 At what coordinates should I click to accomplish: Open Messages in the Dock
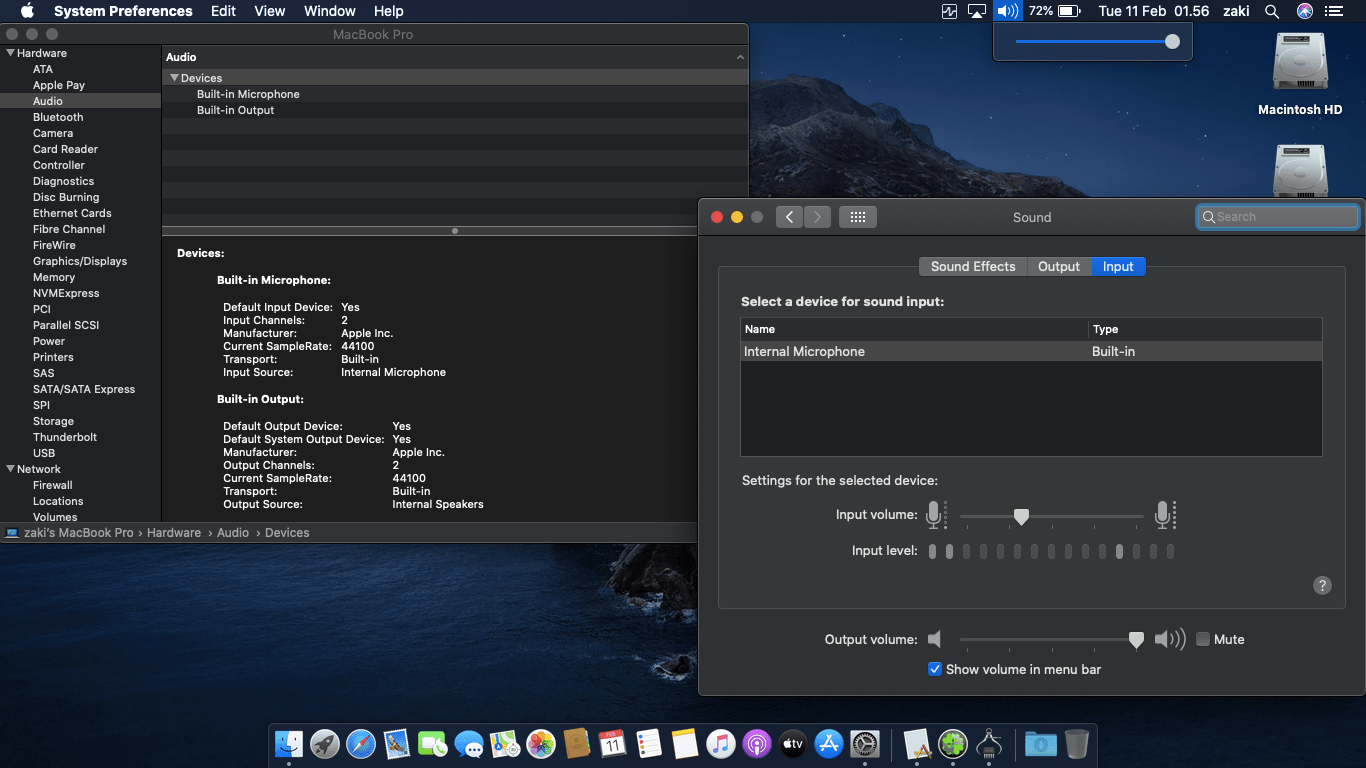tap(469, 744)
